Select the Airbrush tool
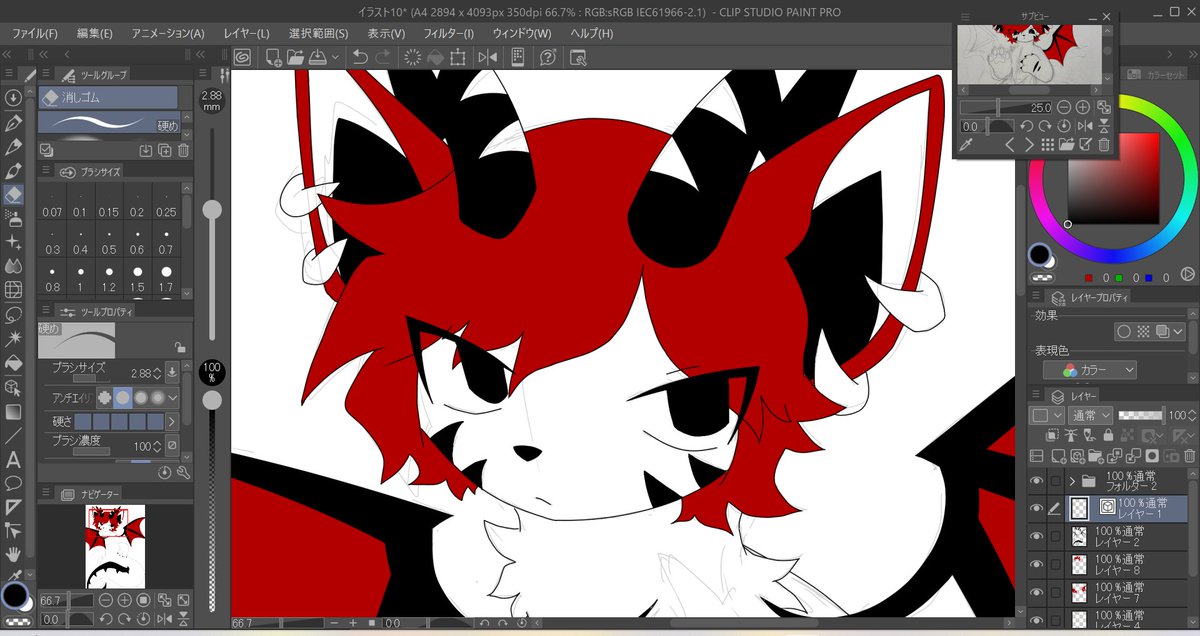 point(13,218)
